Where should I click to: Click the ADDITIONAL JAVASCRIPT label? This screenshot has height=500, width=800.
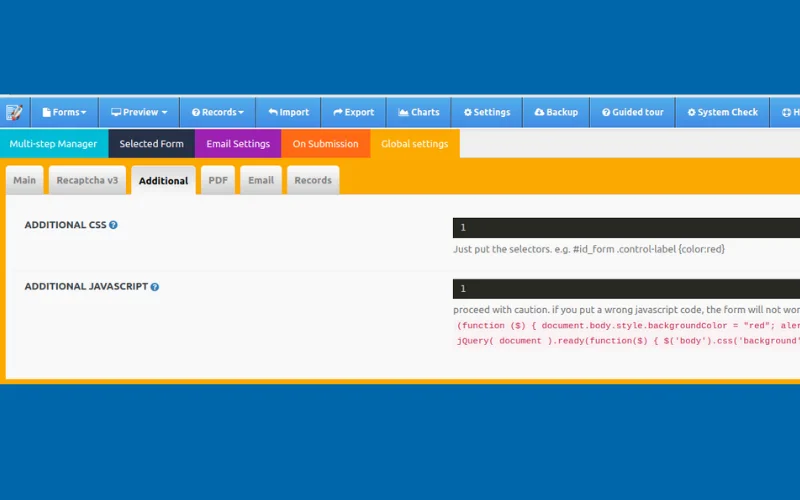pyautogui.click(x=86, y=287)
